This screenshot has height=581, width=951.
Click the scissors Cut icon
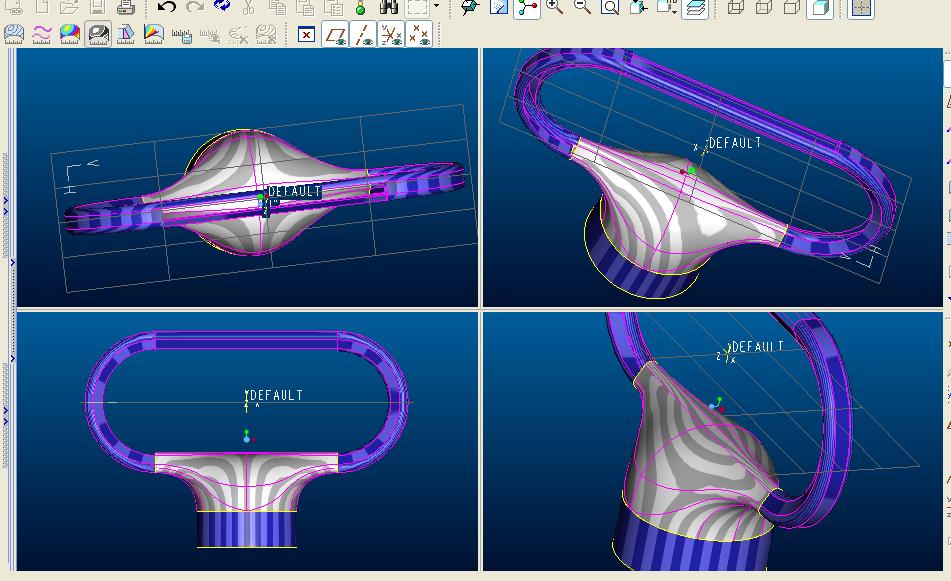pos(248,7)
